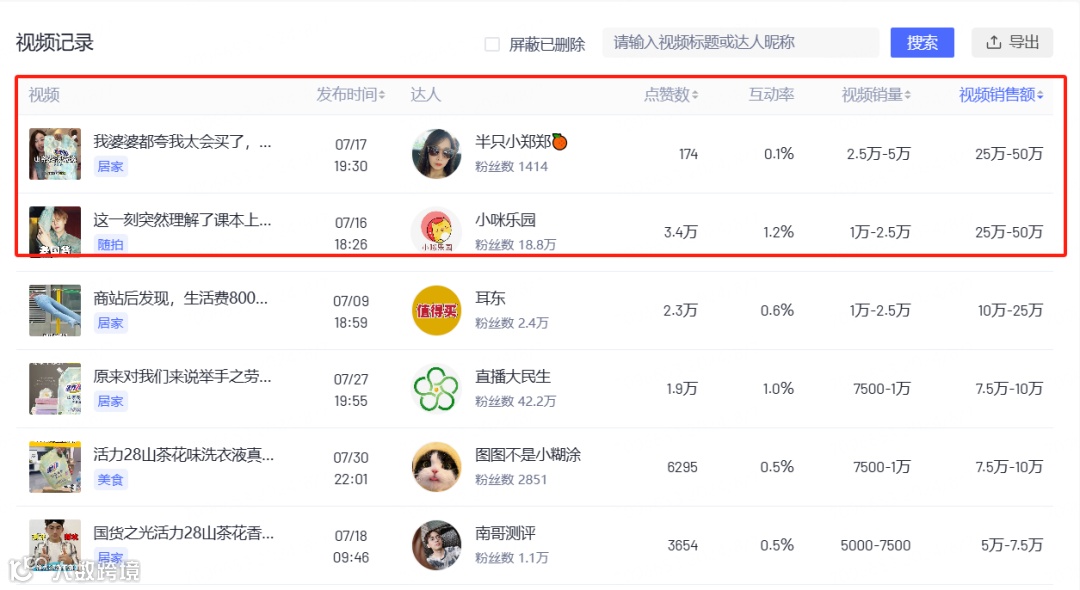This screenshot has width=1080, height=590.
Task: Click 半只小郑郑 creator avatar
Action: click(x=437, y=154)
